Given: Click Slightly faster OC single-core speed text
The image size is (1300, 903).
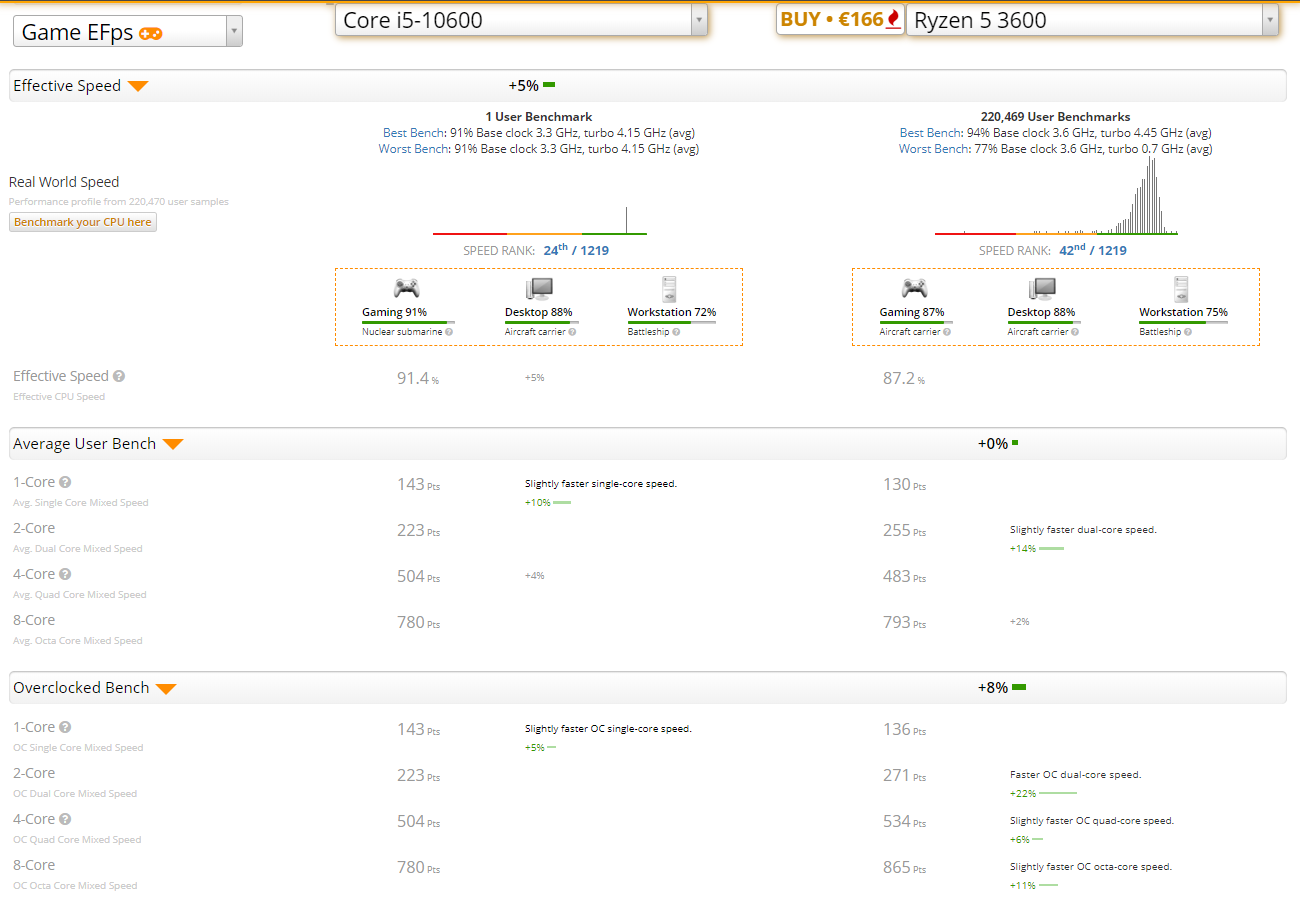Looking at the screenshot, I should 608,729.
